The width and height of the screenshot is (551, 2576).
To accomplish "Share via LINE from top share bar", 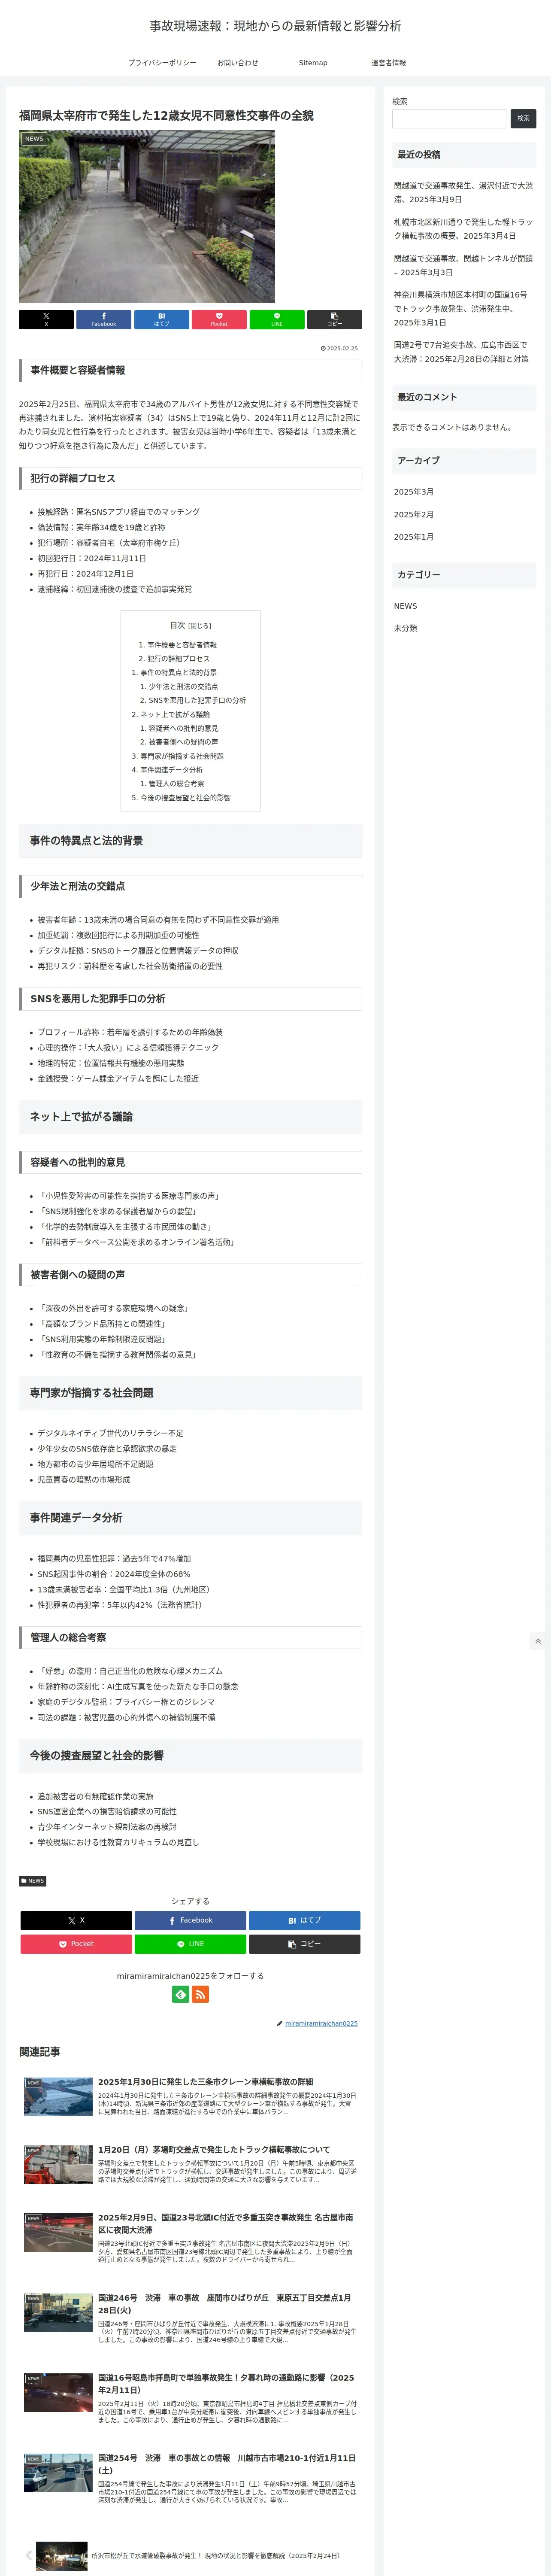I will (277, 319).
